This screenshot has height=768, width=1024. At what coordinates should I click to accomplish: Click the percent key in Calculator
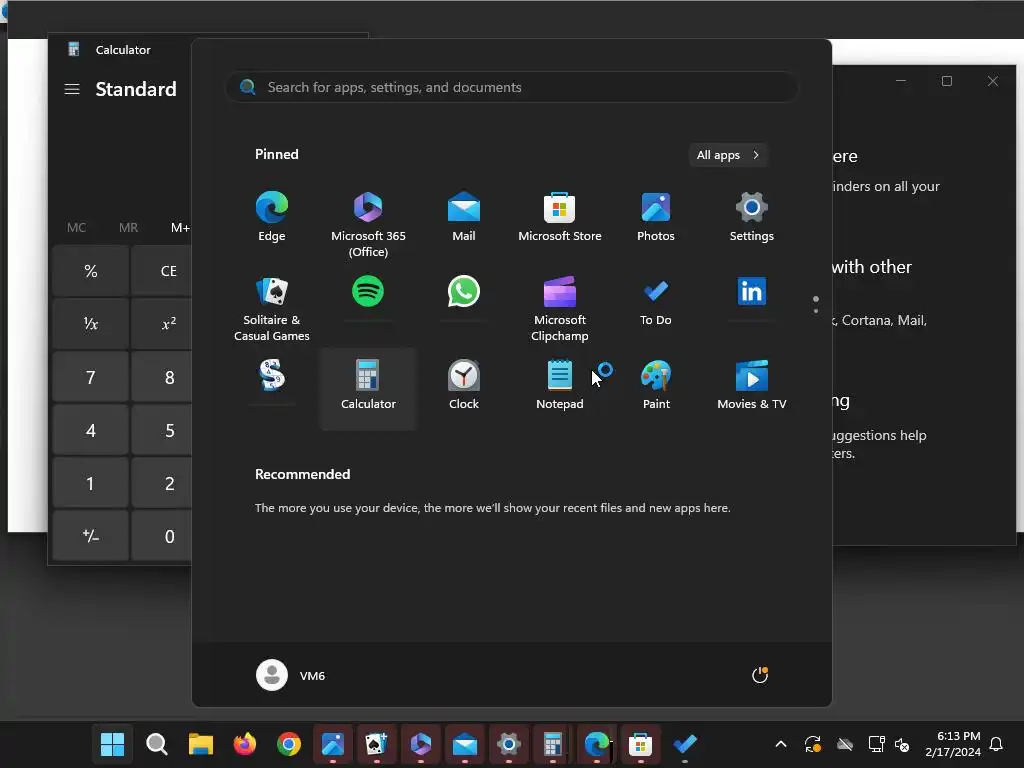click(91, 271)
